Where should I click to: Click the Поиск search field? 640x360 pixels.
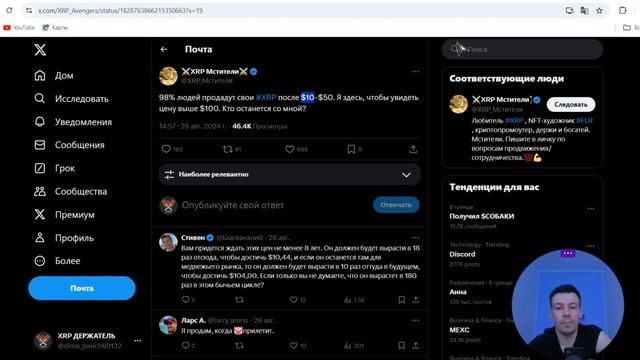(522, 49)
